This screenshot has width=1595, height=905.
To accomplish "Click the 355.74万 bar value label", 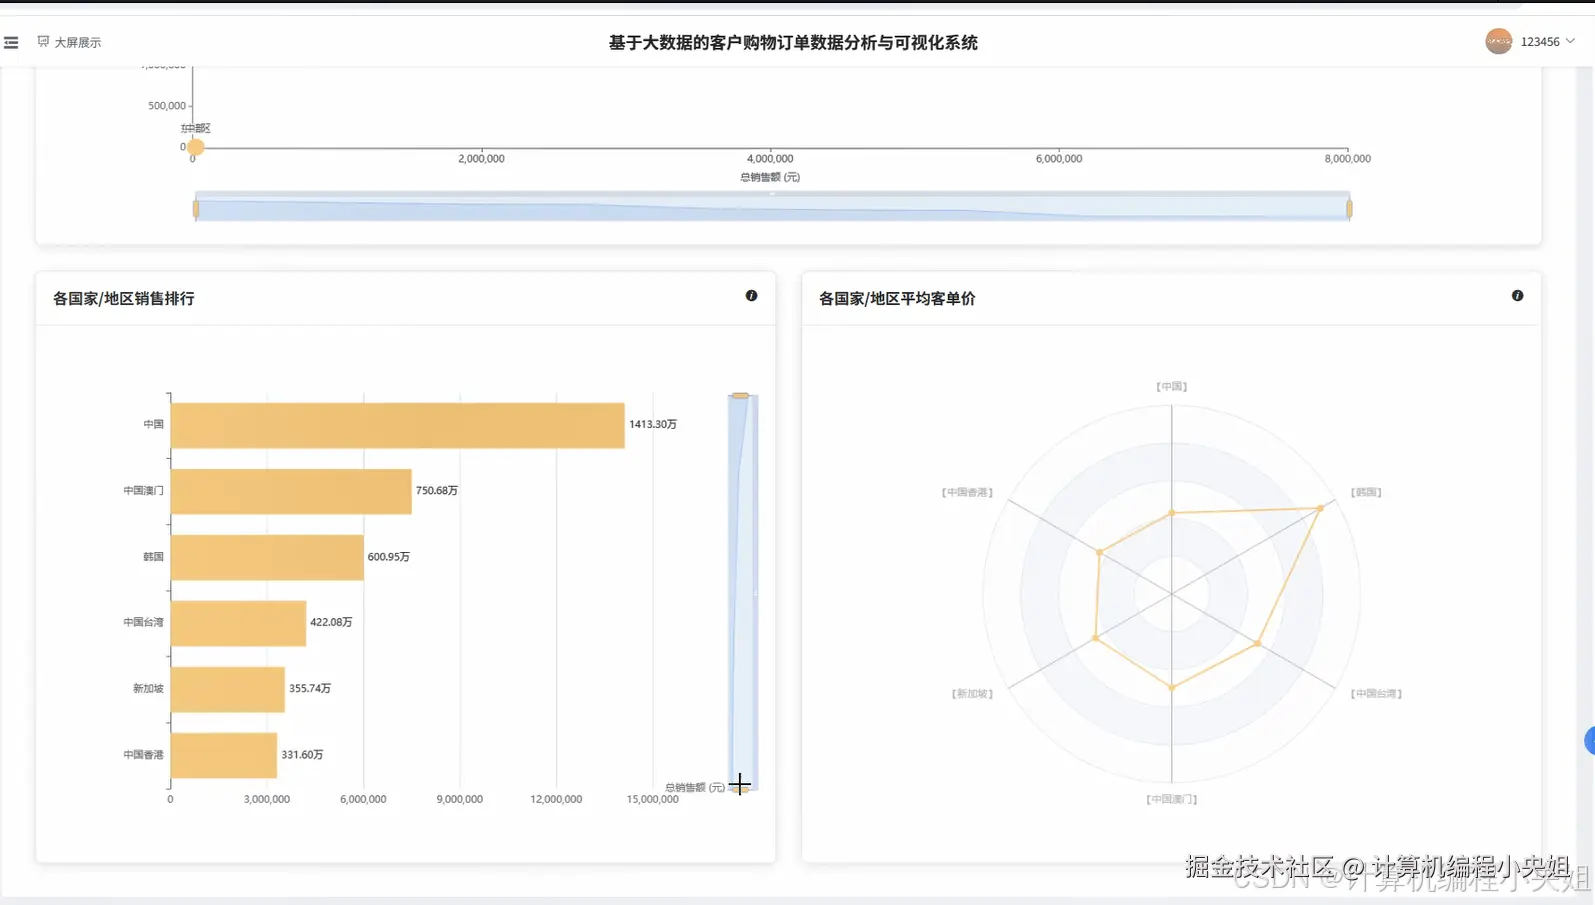I will [310, 689].
